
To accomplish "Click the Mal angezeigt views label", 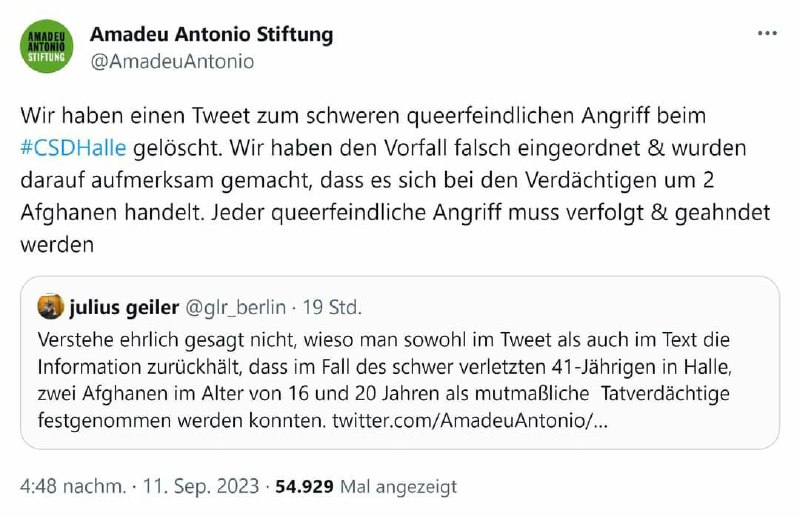I will (398, 487).
